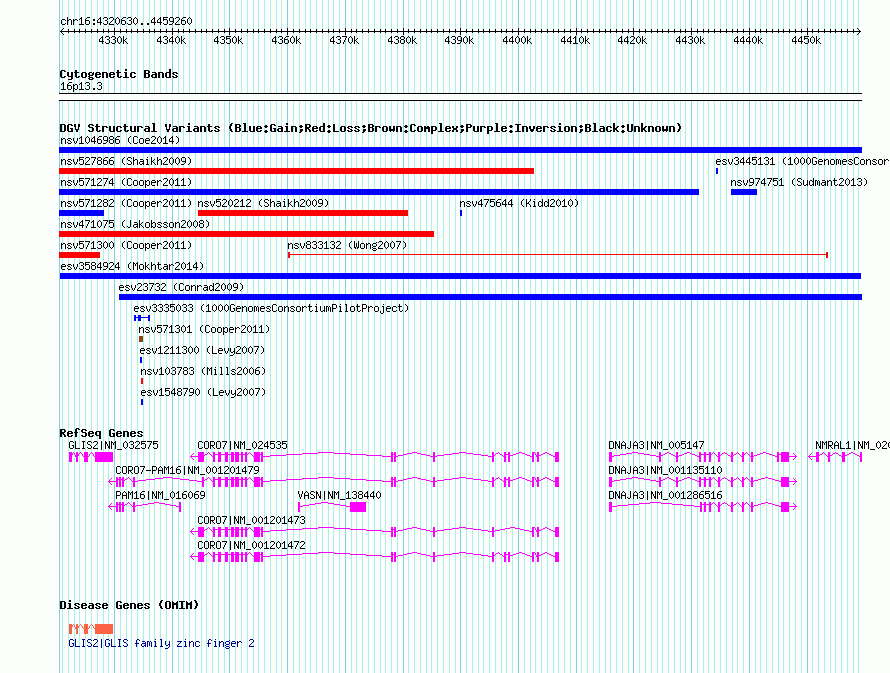Open variant nsv974751 (Sudmant2013) label

click(799, 182)
